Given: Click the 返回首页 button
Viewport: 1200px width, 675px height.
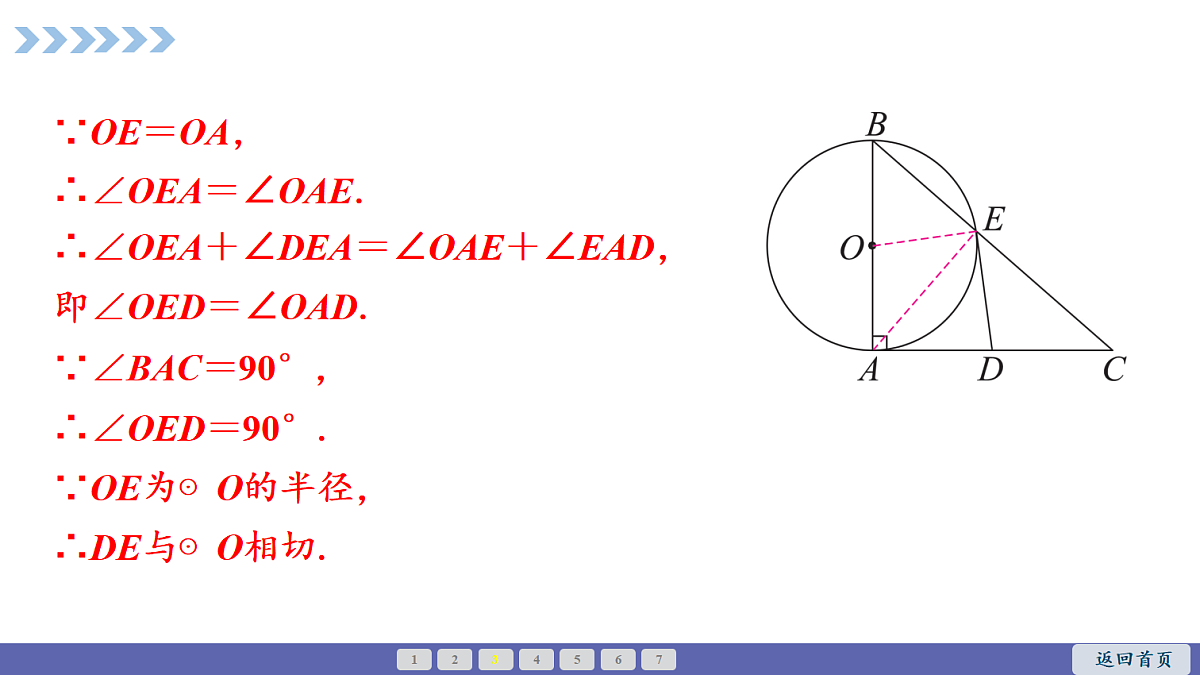Looking at the screenshot, I should tap(1132, 660).
